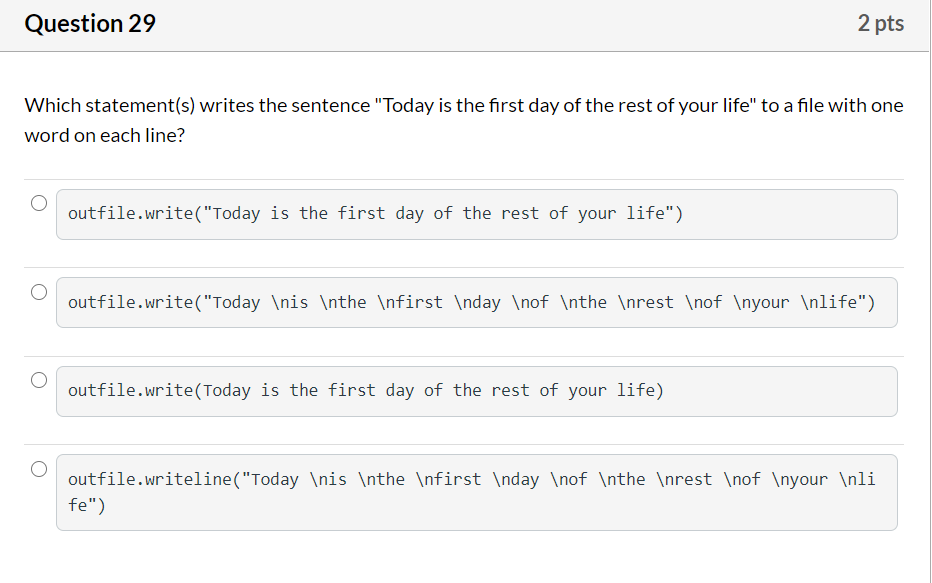
Task: Select the answer writing everything on one line
Action: (38, 202)
